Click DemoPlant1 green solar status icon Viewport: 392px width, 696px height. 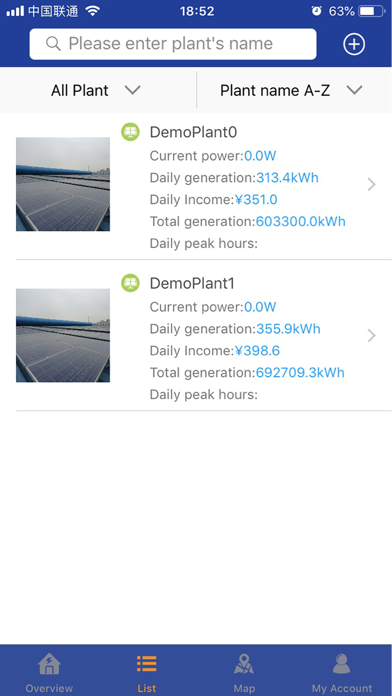point(130,283)
